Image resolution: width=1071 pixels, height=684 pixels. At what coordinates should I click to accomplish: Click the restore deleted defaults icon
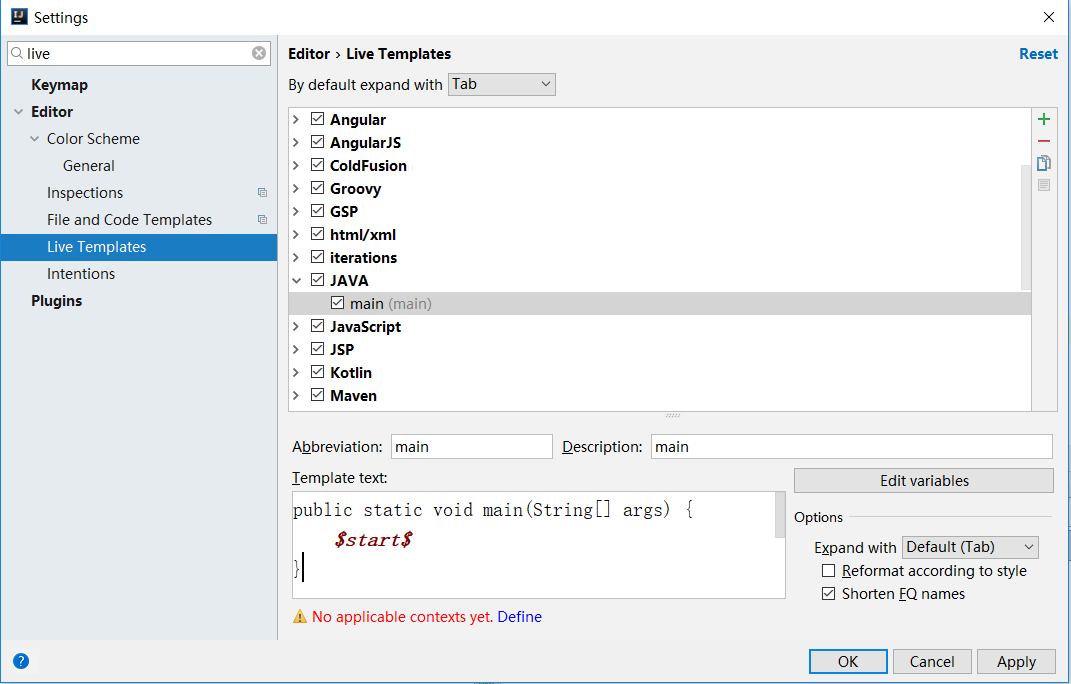pyautogui.click(x=1044, y=185)
